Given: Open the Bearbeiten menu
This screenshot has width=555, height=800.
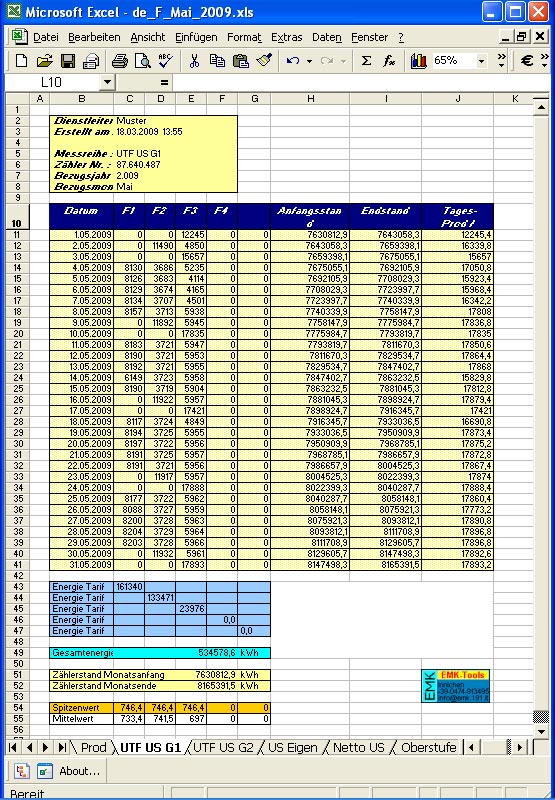Looking at the screenshot, I should pos(94,37).
